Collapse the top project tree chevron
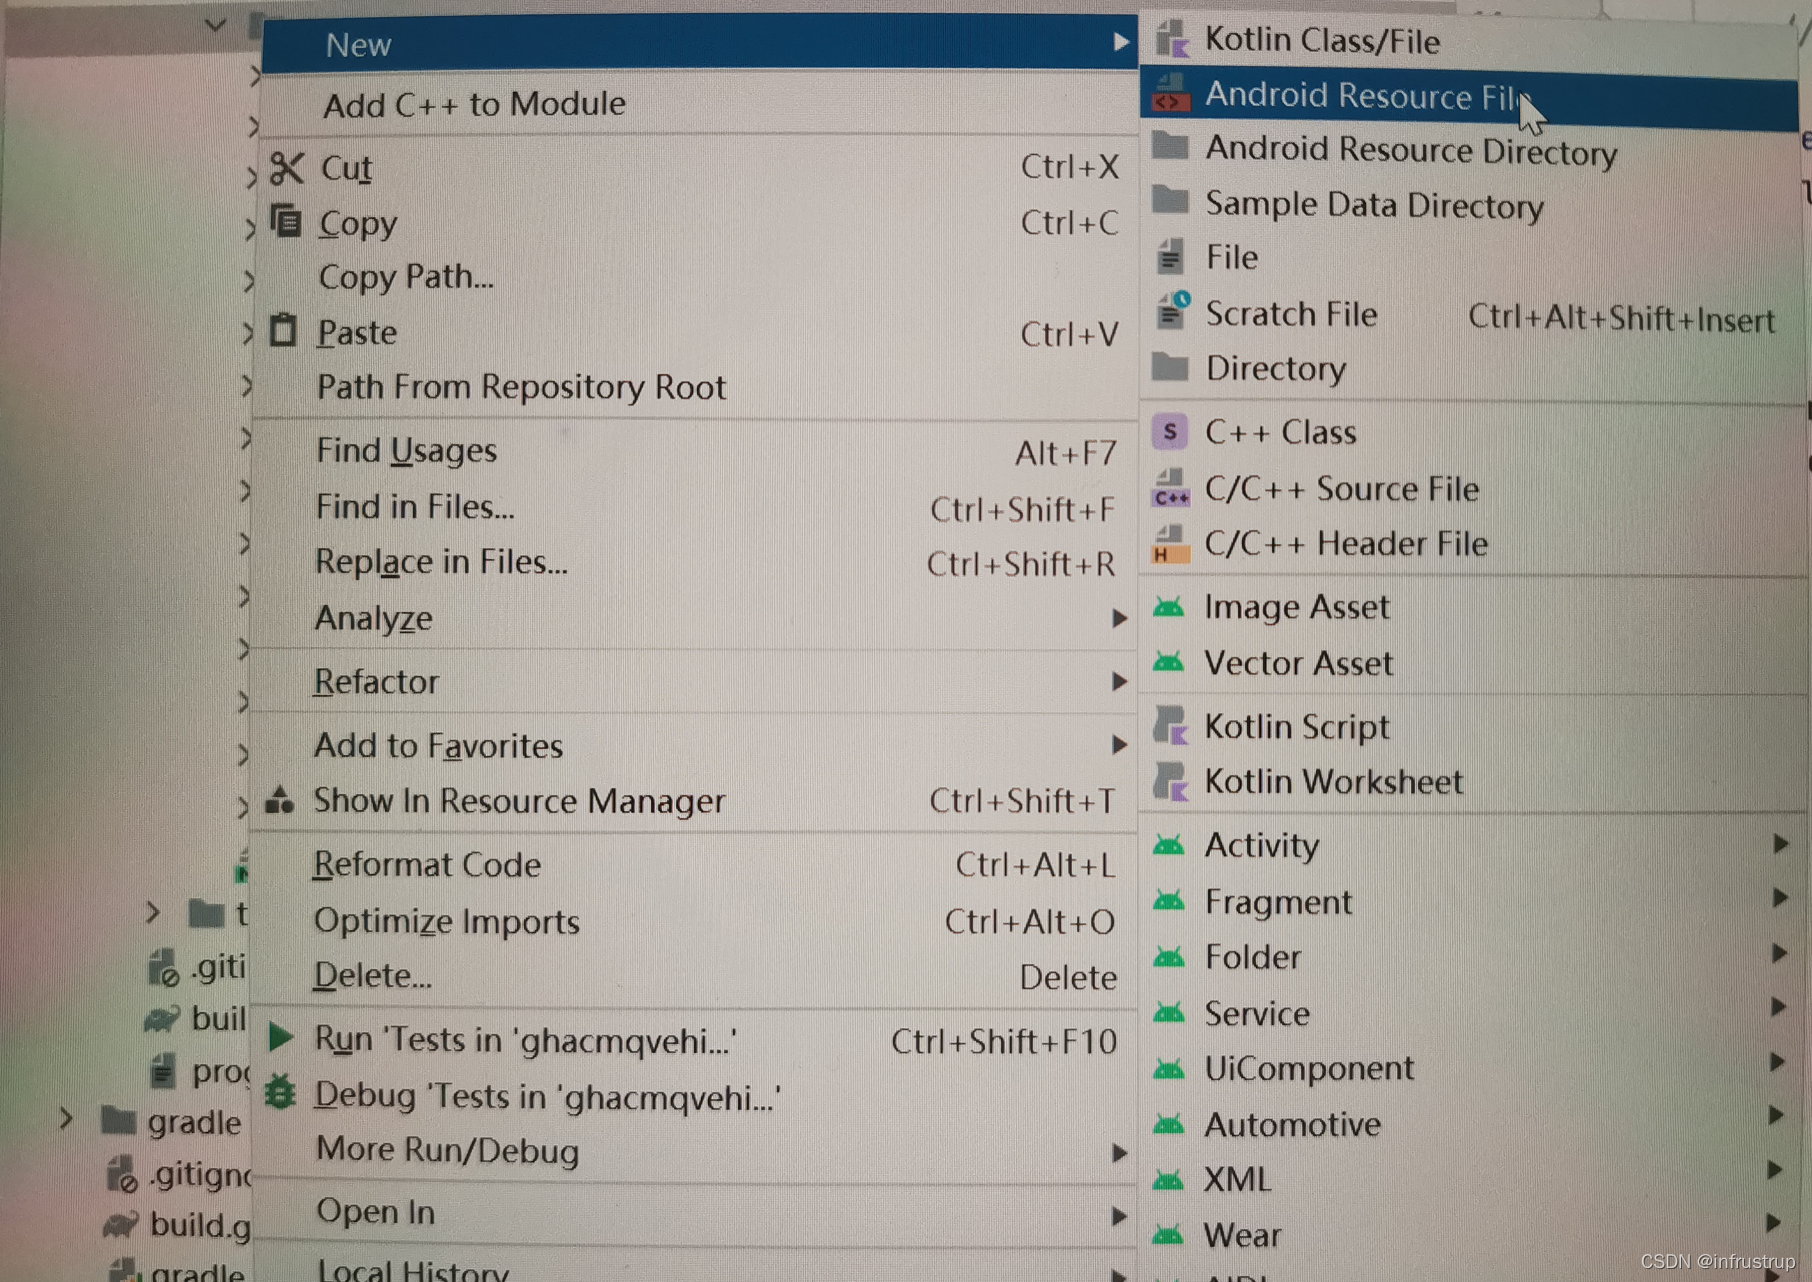Image resolution: width=1812 pixels, height=1282 pixels. [215, 24]
